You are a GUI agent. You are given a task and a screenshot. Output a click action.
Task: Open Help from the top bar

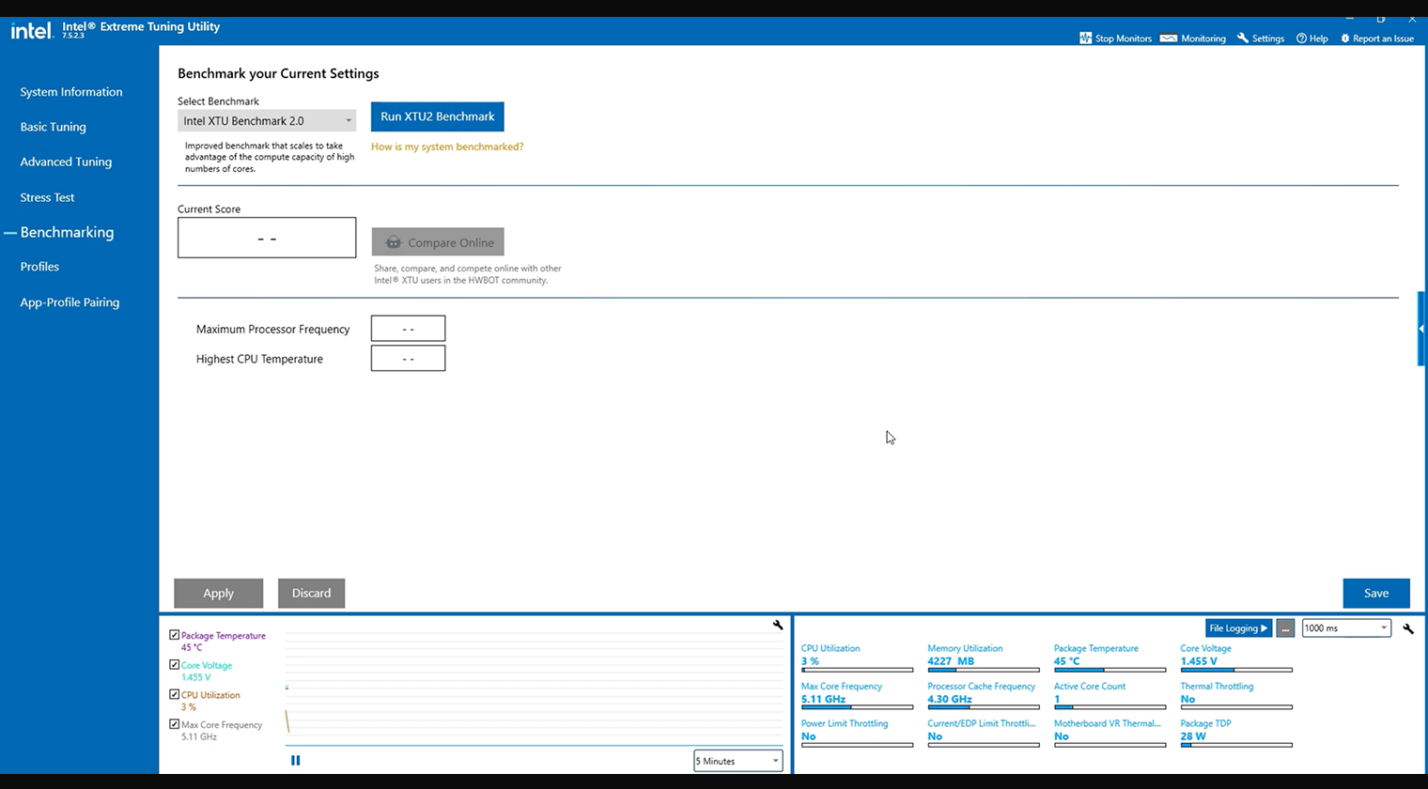(x=1301, y=38)
